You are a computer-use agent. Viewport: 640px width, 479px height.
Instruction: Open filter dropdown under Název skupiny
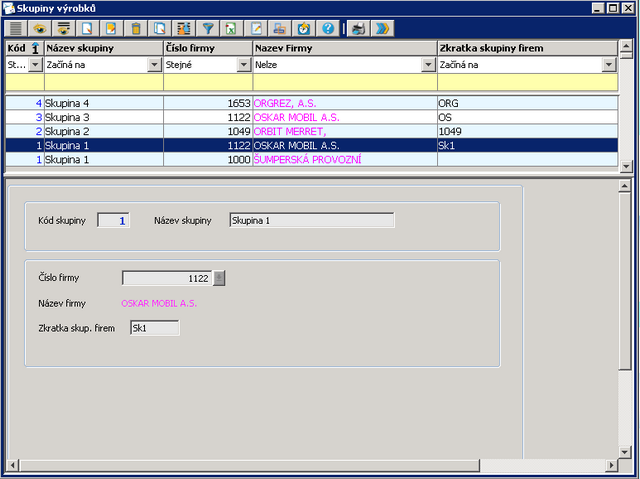tap(154, 64)
